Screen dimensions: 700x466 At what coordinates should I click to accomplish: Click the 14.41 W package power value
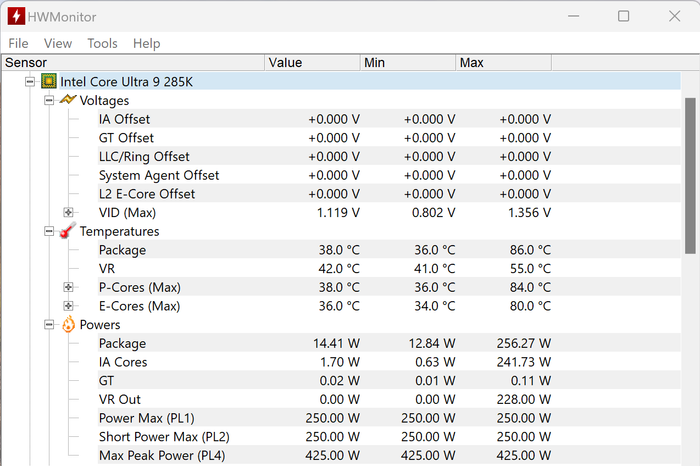tap(336, 343)
